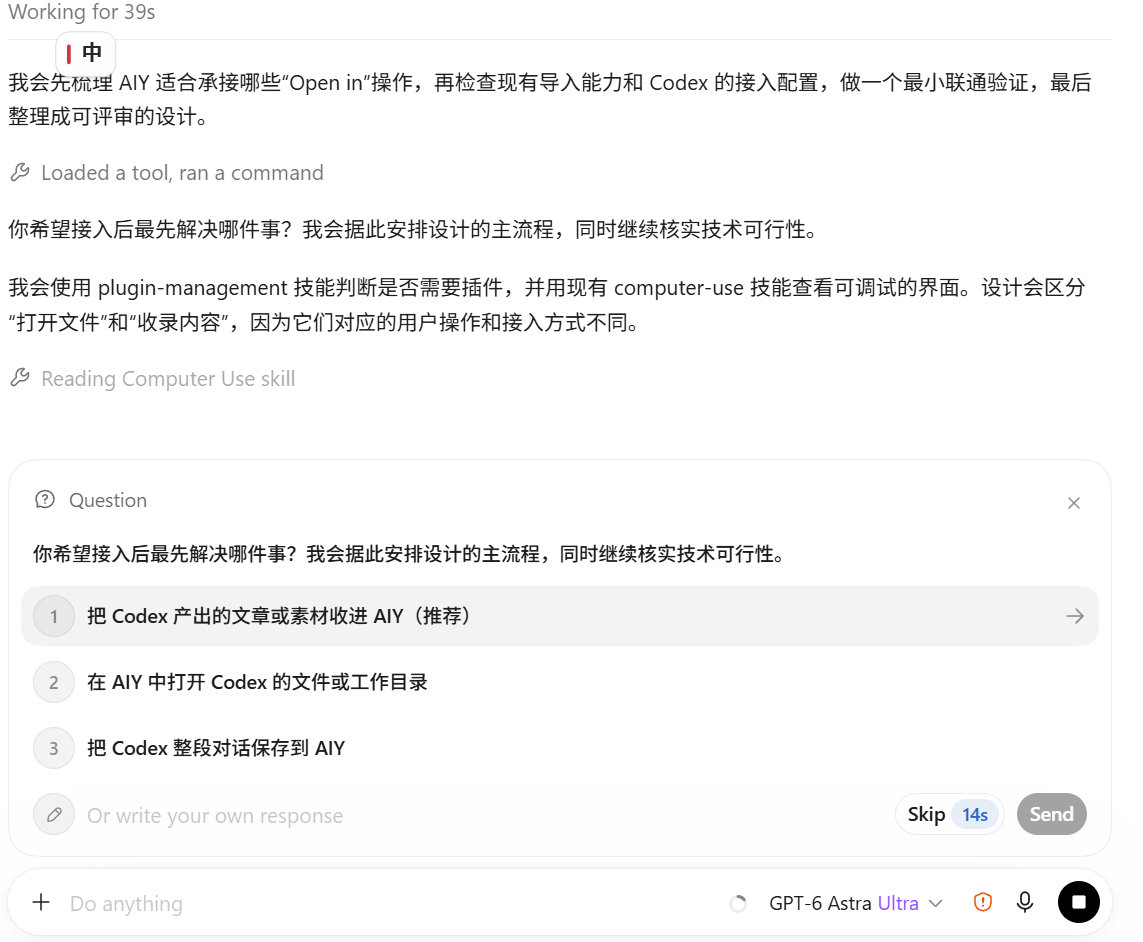This screenshot has width=1143, height=942.
Task: Click the 'Working for 39s' status text
Action: coord(82,12)
